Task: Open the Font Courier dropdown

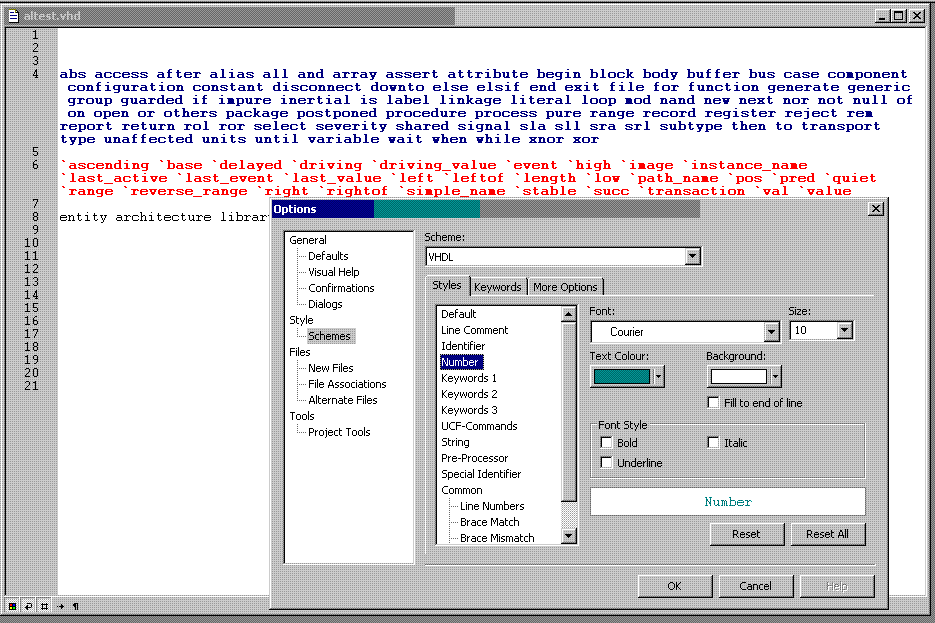Action: [771, 331]
